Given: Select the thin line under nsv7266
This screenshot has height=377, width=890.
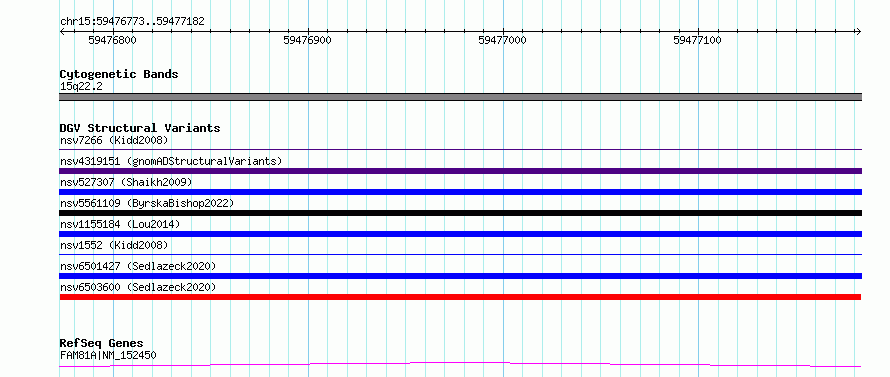Looking at the screenshot, I should [x=460, y=149].
